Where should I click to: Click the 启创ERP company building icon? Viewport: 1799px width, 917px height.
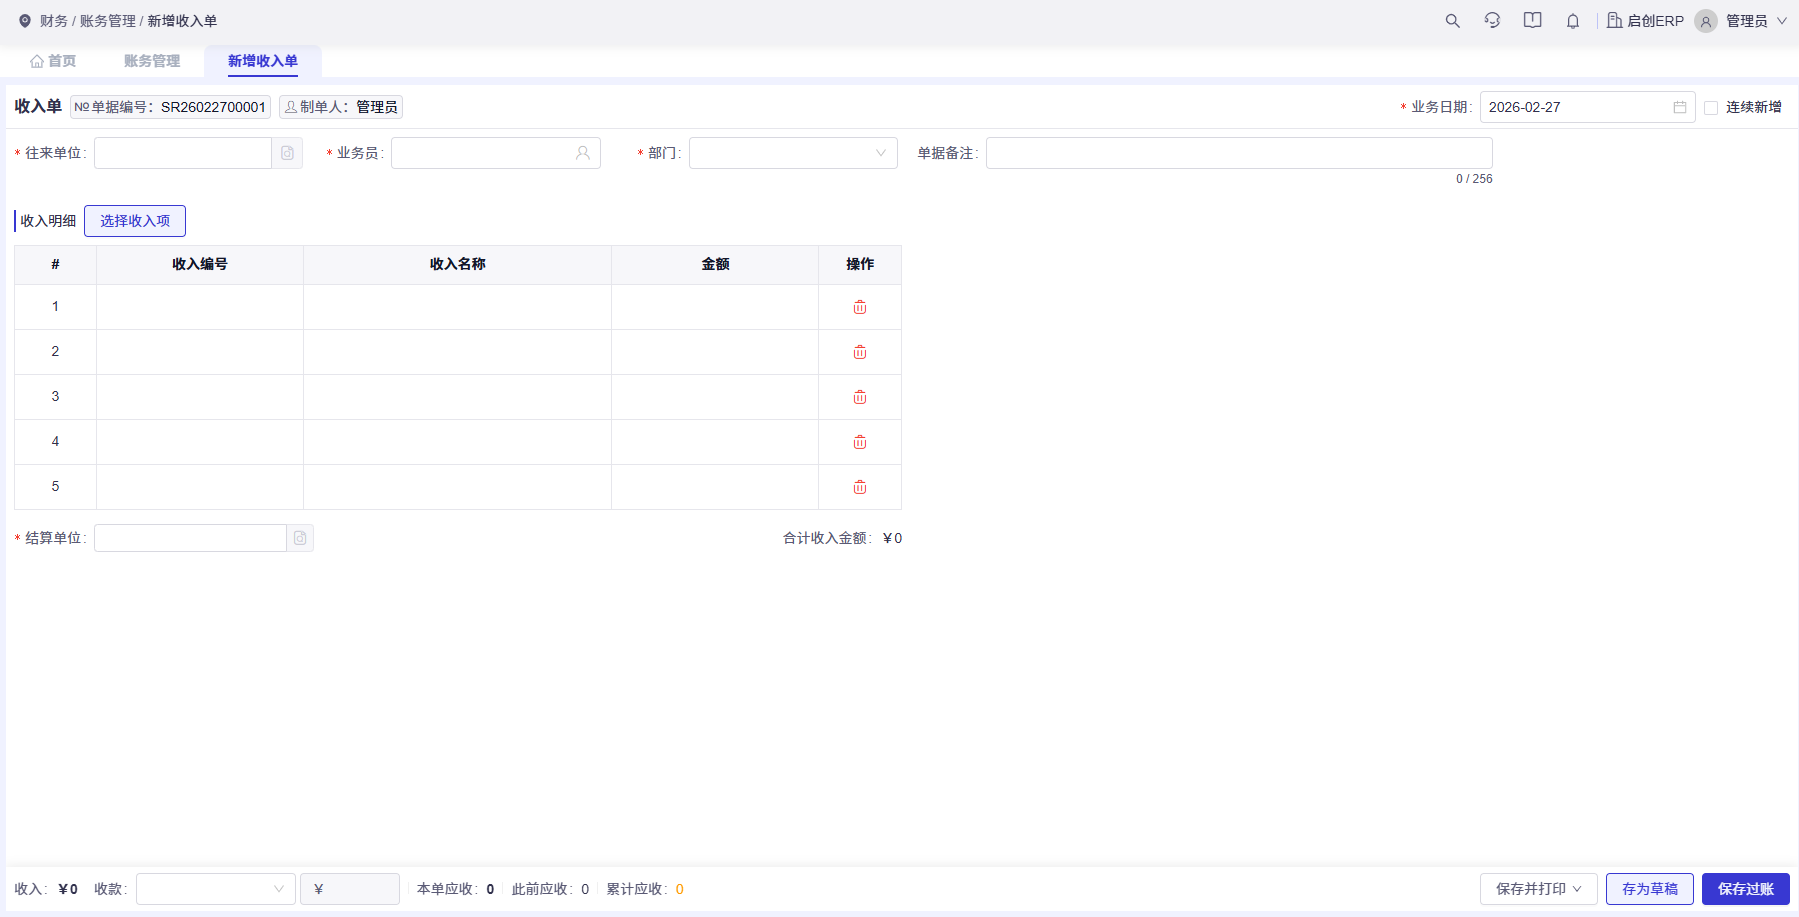(1614, 20)
